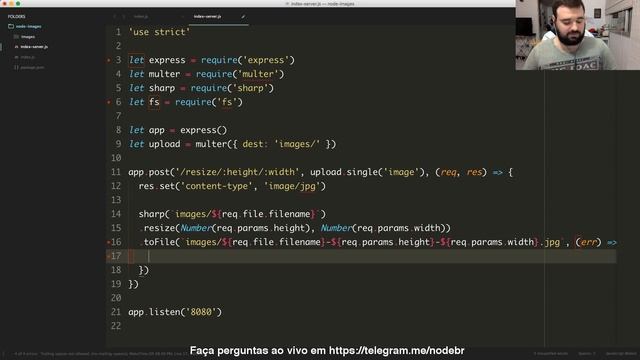Click 'content-type' string on line 12
The height and width of the screenshot is (360, 640).
(216, 186)
